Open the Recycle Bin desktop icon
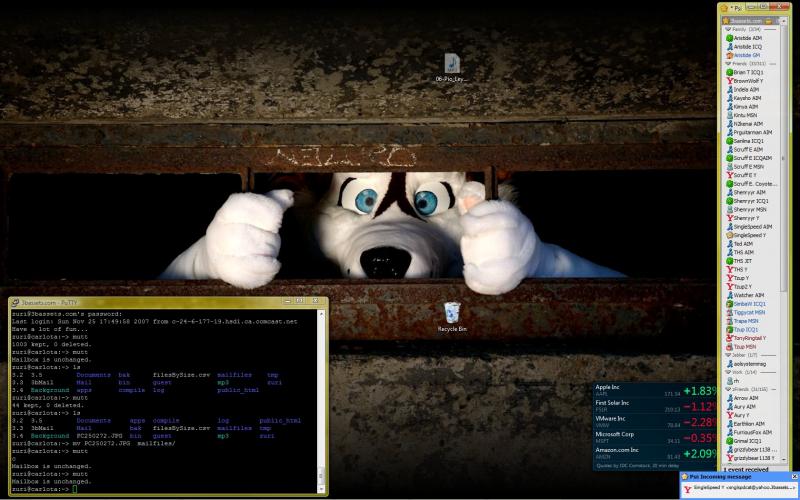 coord(451,313)
